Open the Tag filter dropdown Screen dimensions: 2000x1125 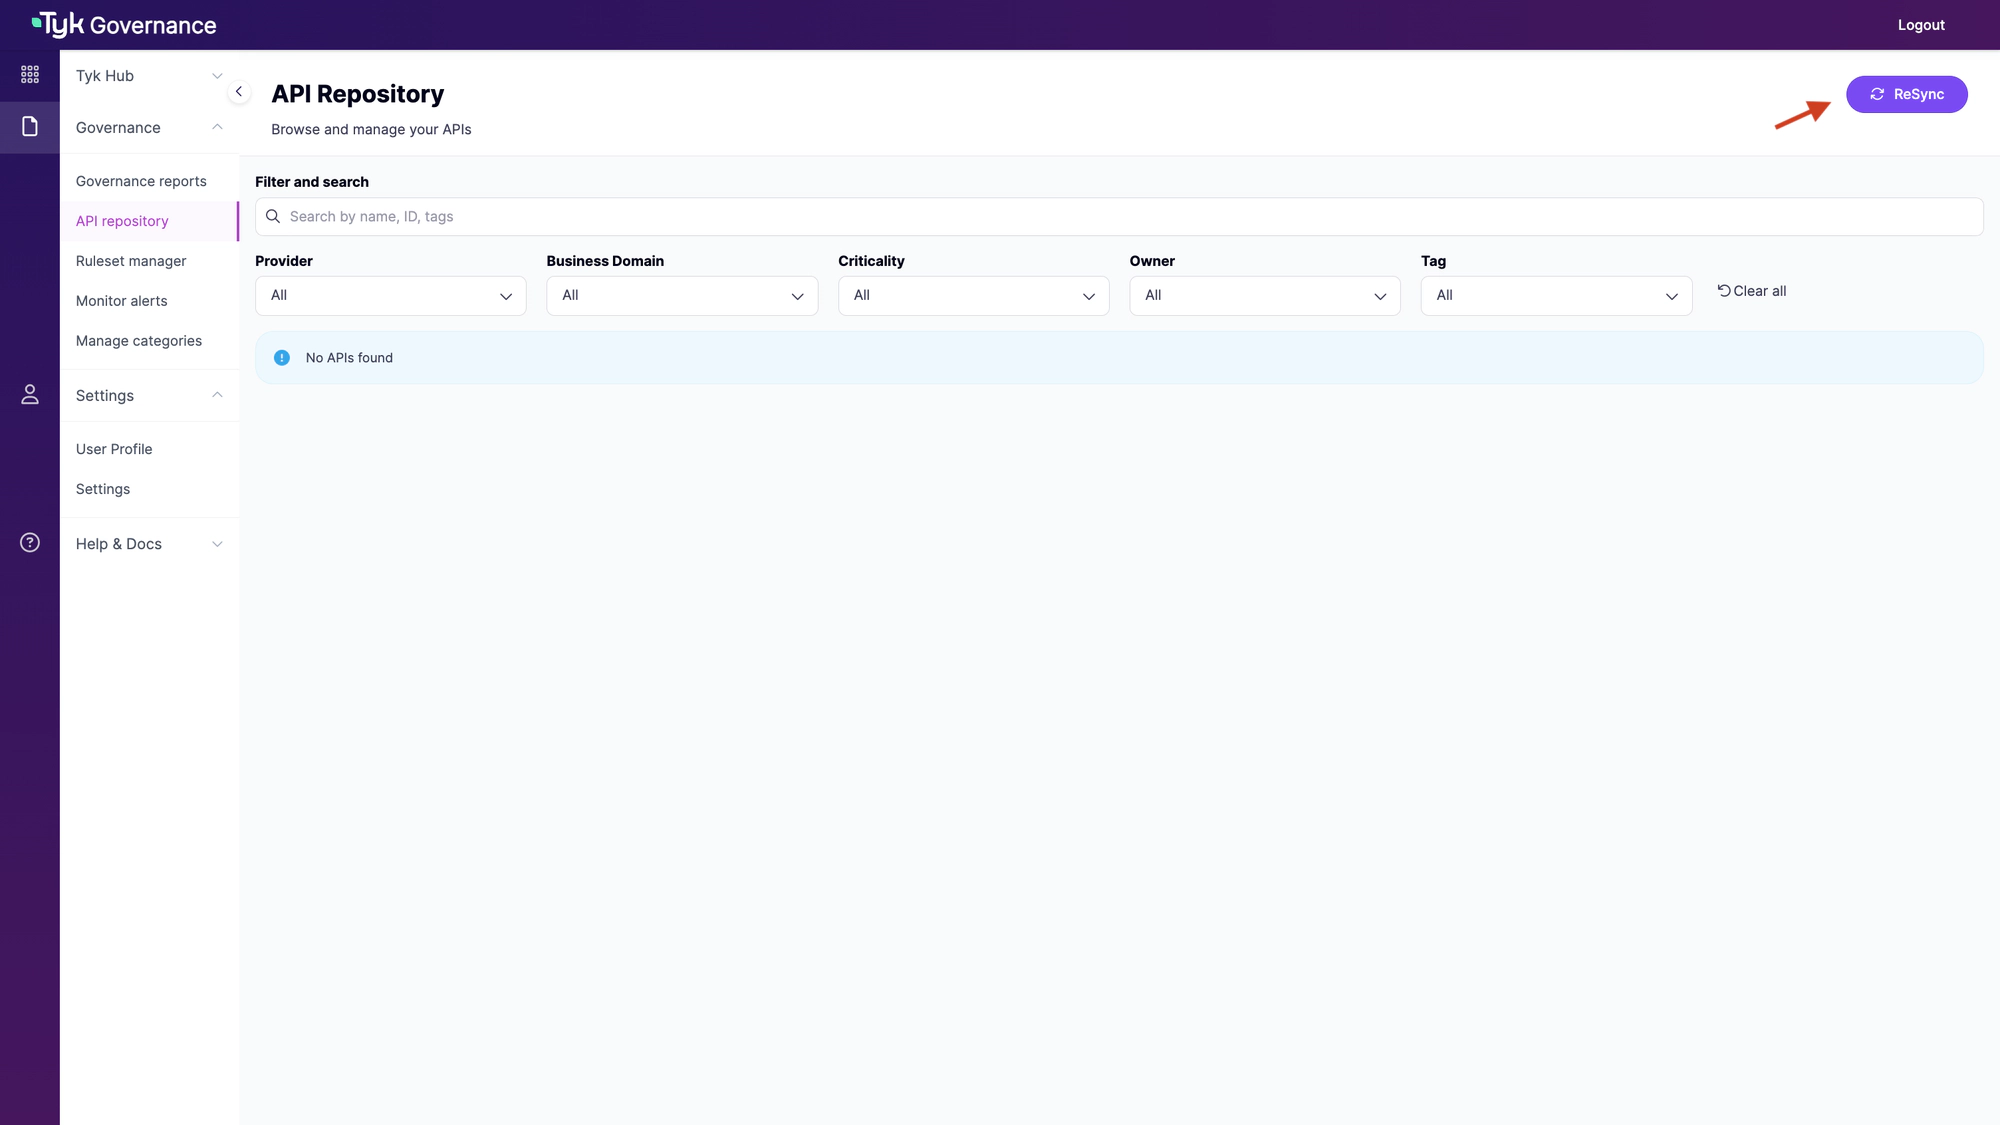(x=1555, y=296)
